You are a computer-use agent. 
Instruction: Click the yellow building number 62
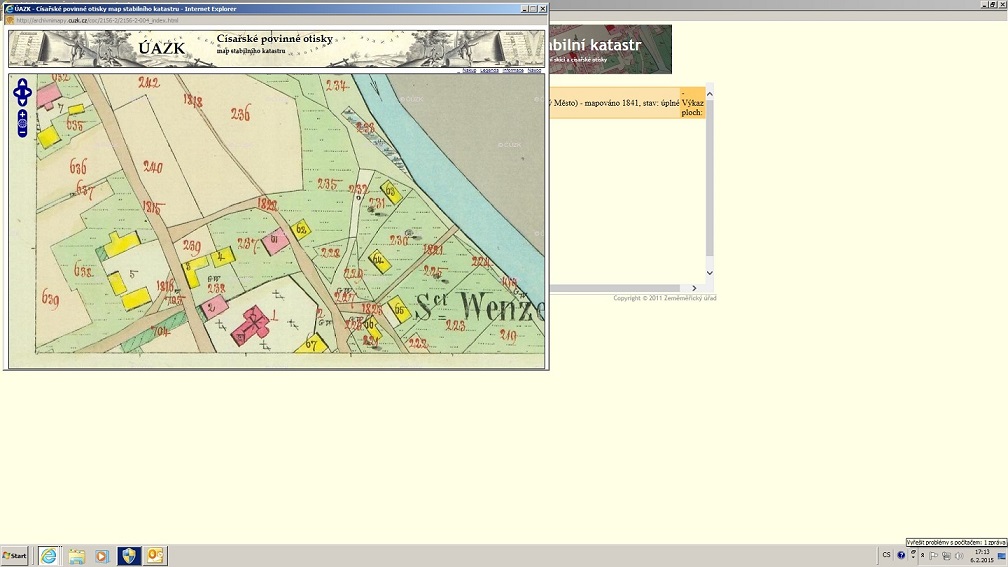(300, 229)
